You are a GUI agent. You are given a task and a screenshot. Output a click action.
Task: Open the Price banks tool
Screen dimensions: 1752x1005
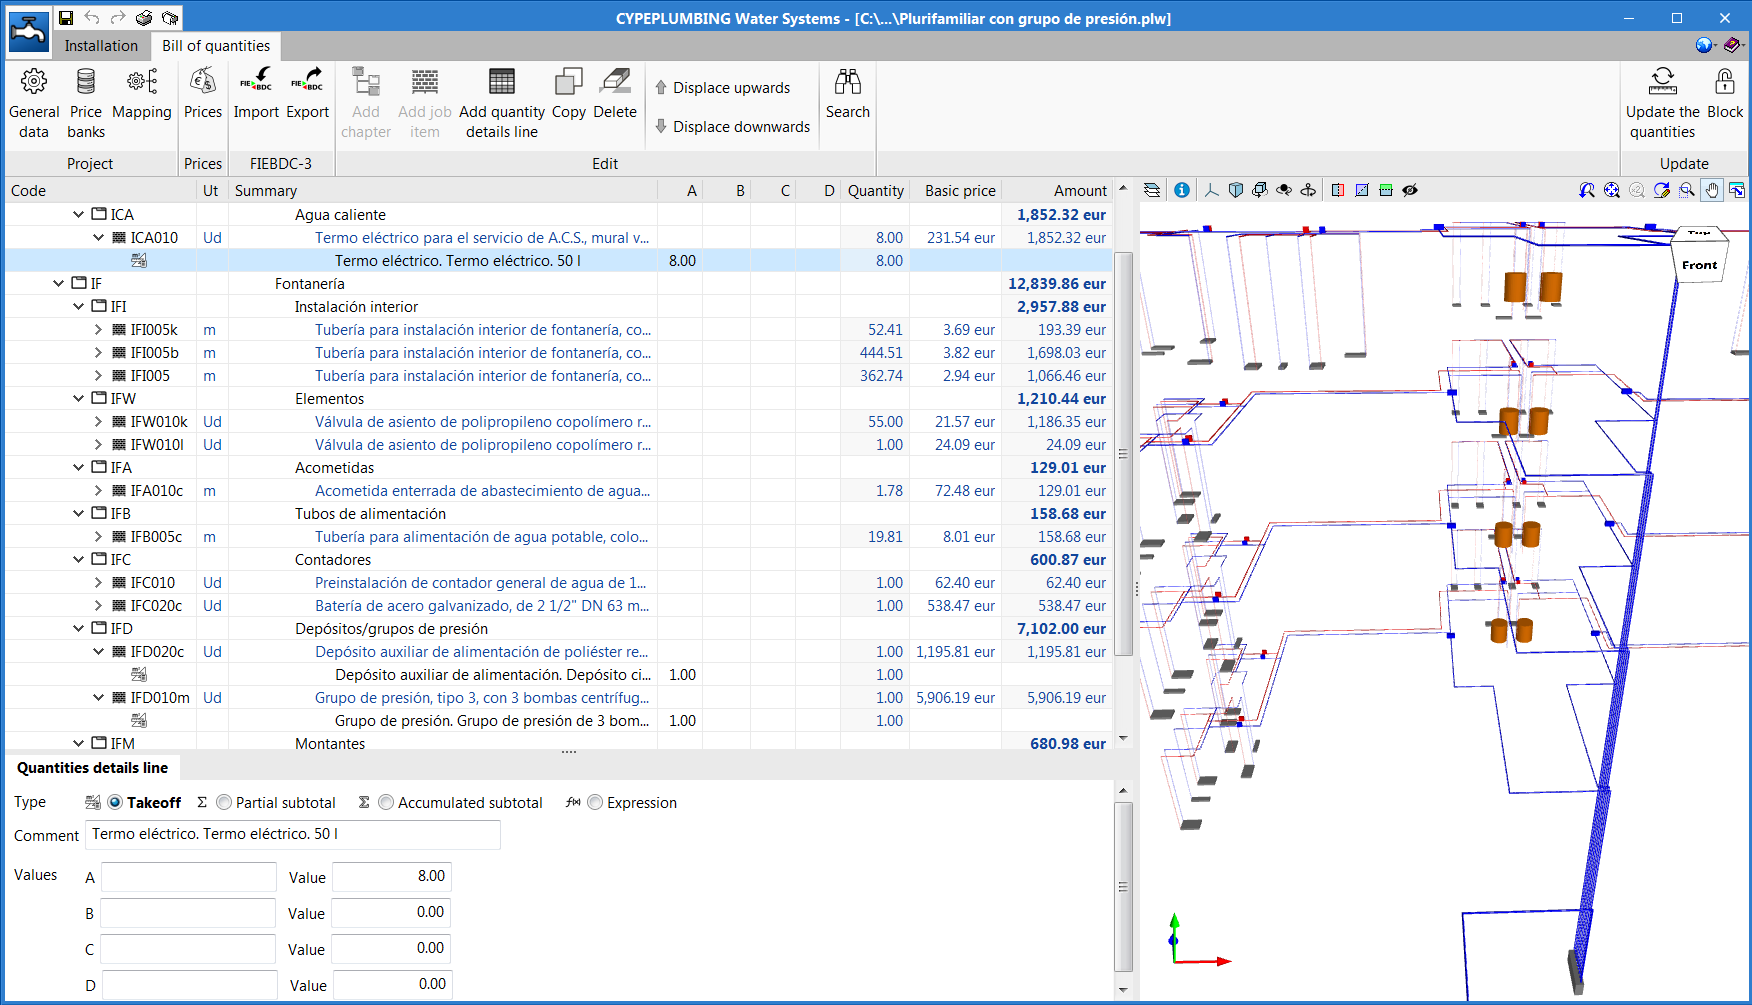pos(85,100)
